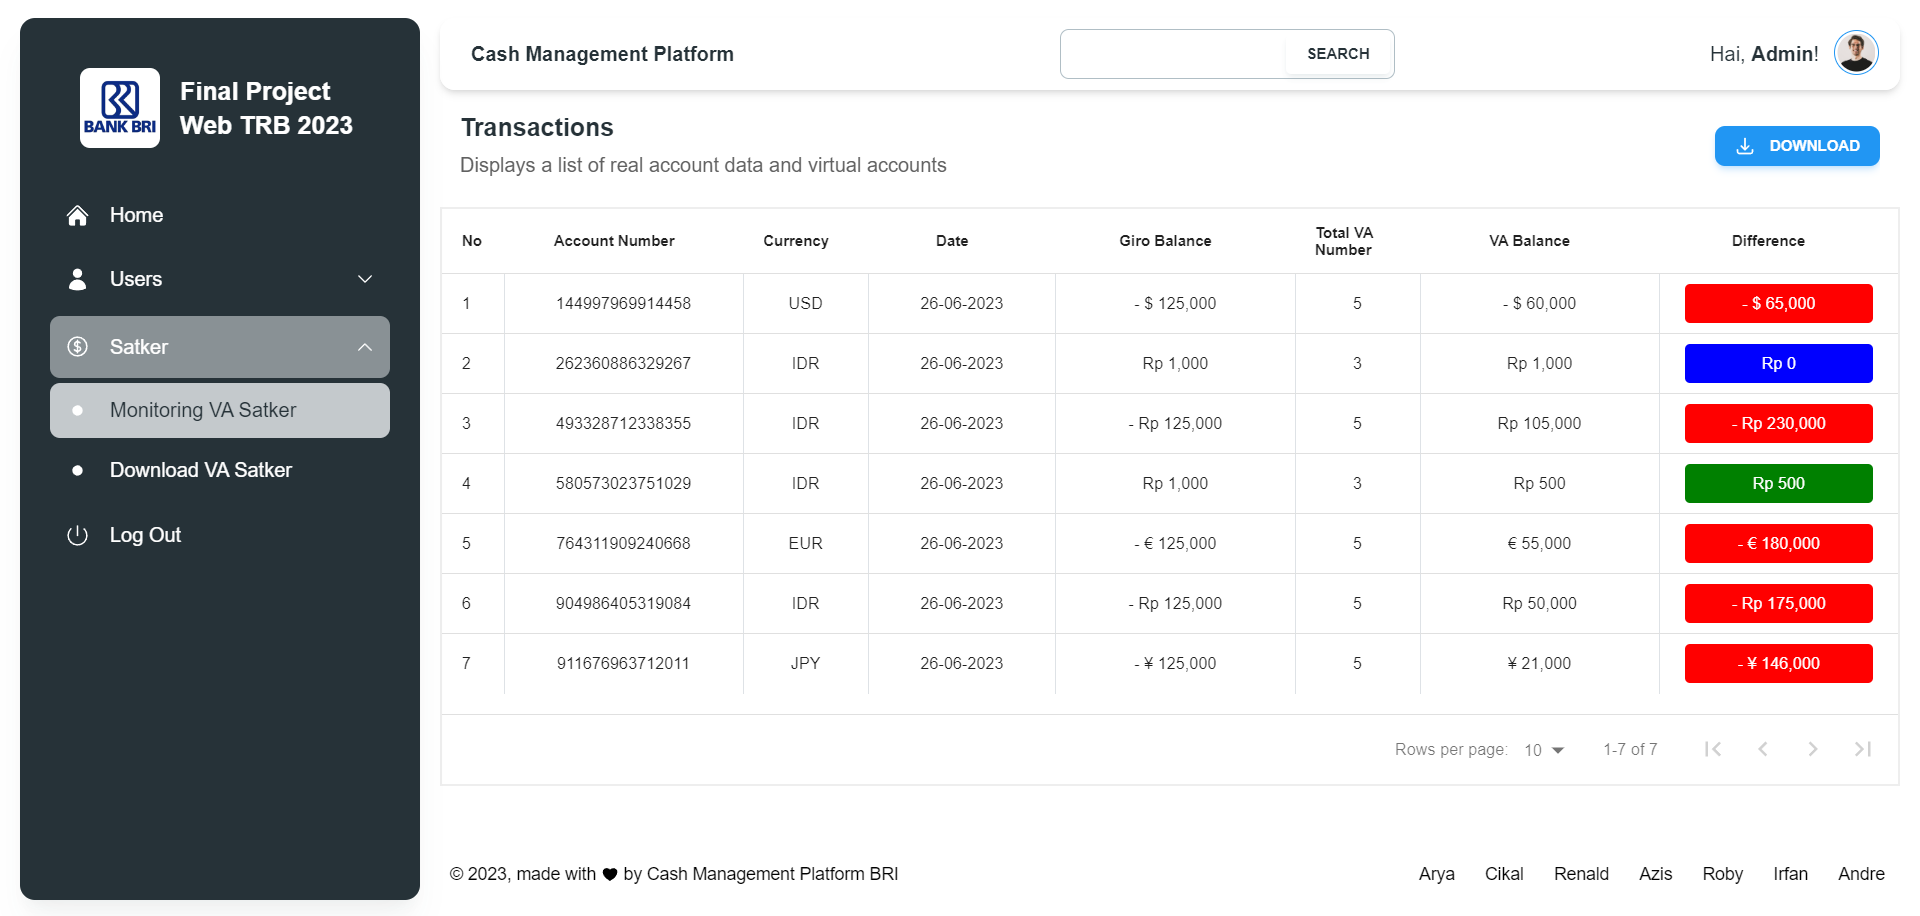Click the blue DOWNLOAD button

pyautogui.click(x=1797, y=146)
